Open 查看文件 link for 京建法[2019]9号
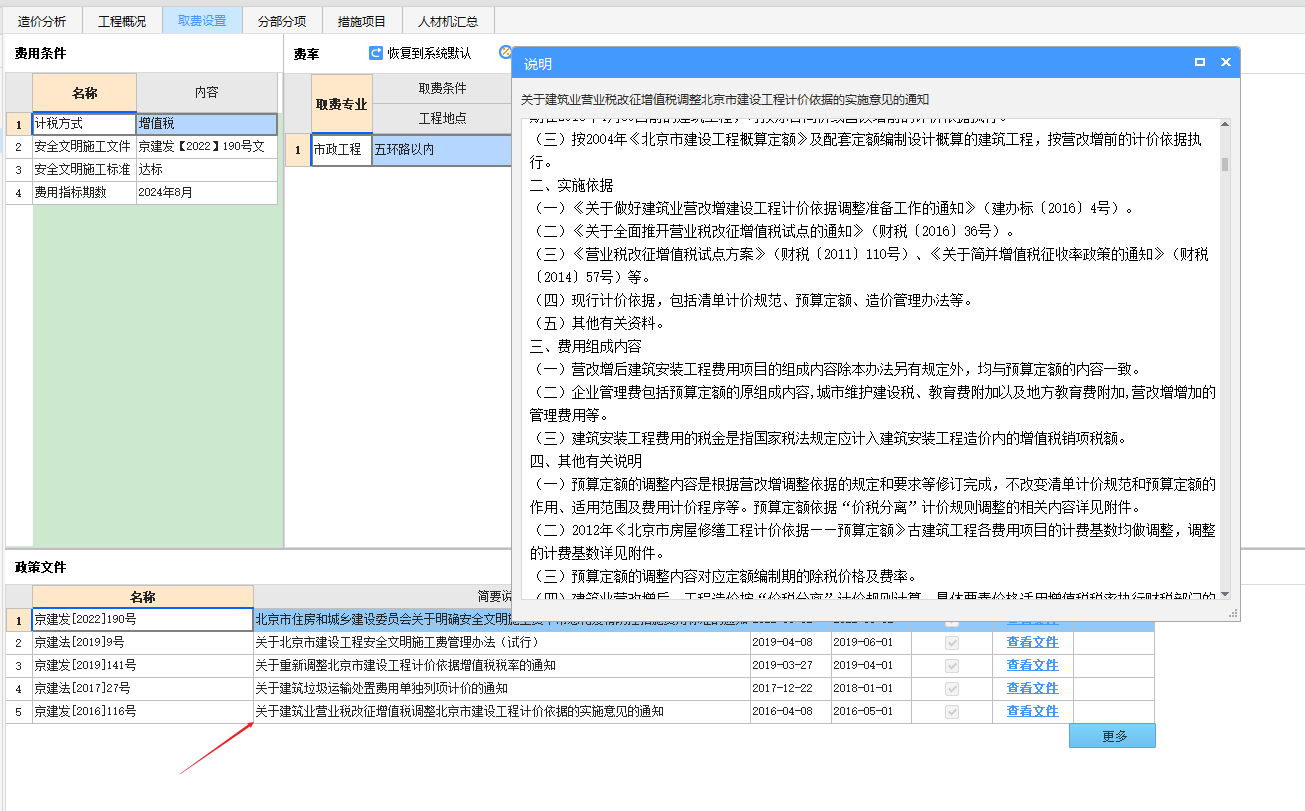 click(1032, 642)
